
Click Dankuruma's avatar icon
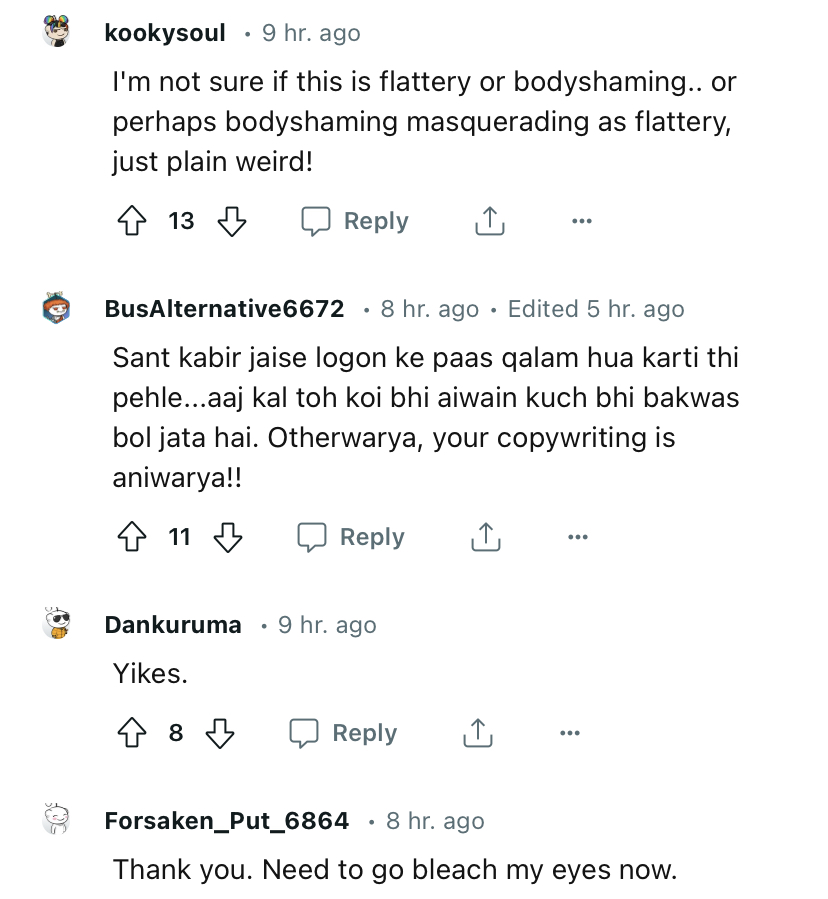[59, 625]
